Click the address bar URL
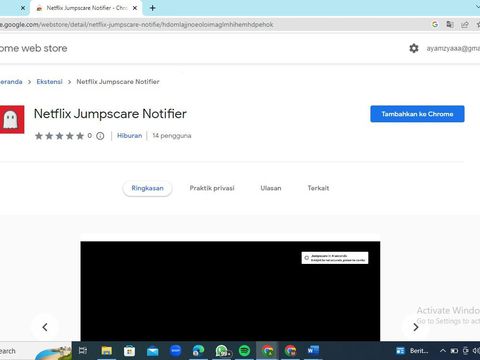 137,24
